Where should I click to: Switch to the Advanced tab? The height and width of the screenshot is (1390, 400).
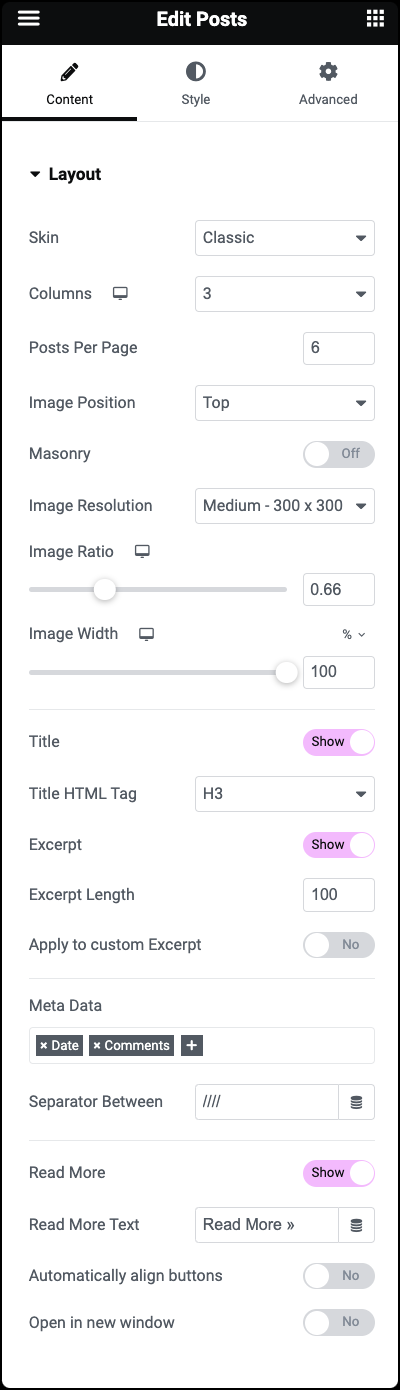[328, 84]
